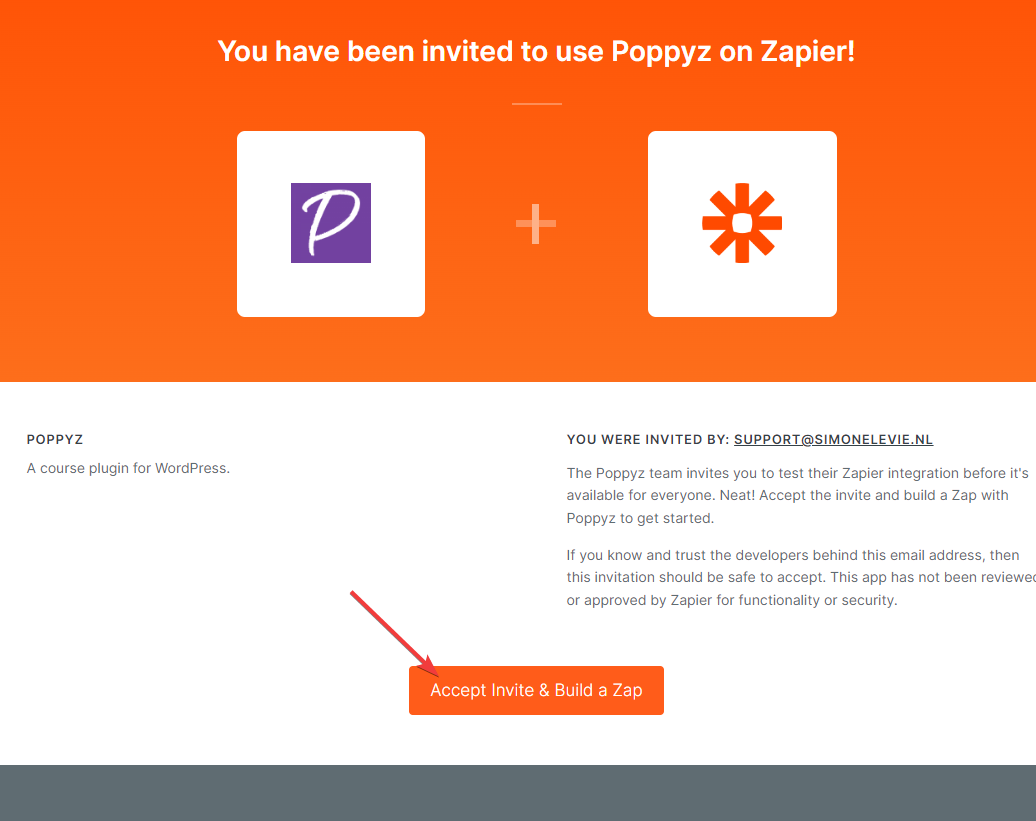
Task: Click the "You have been invited" headline
Action: point(536,51)
